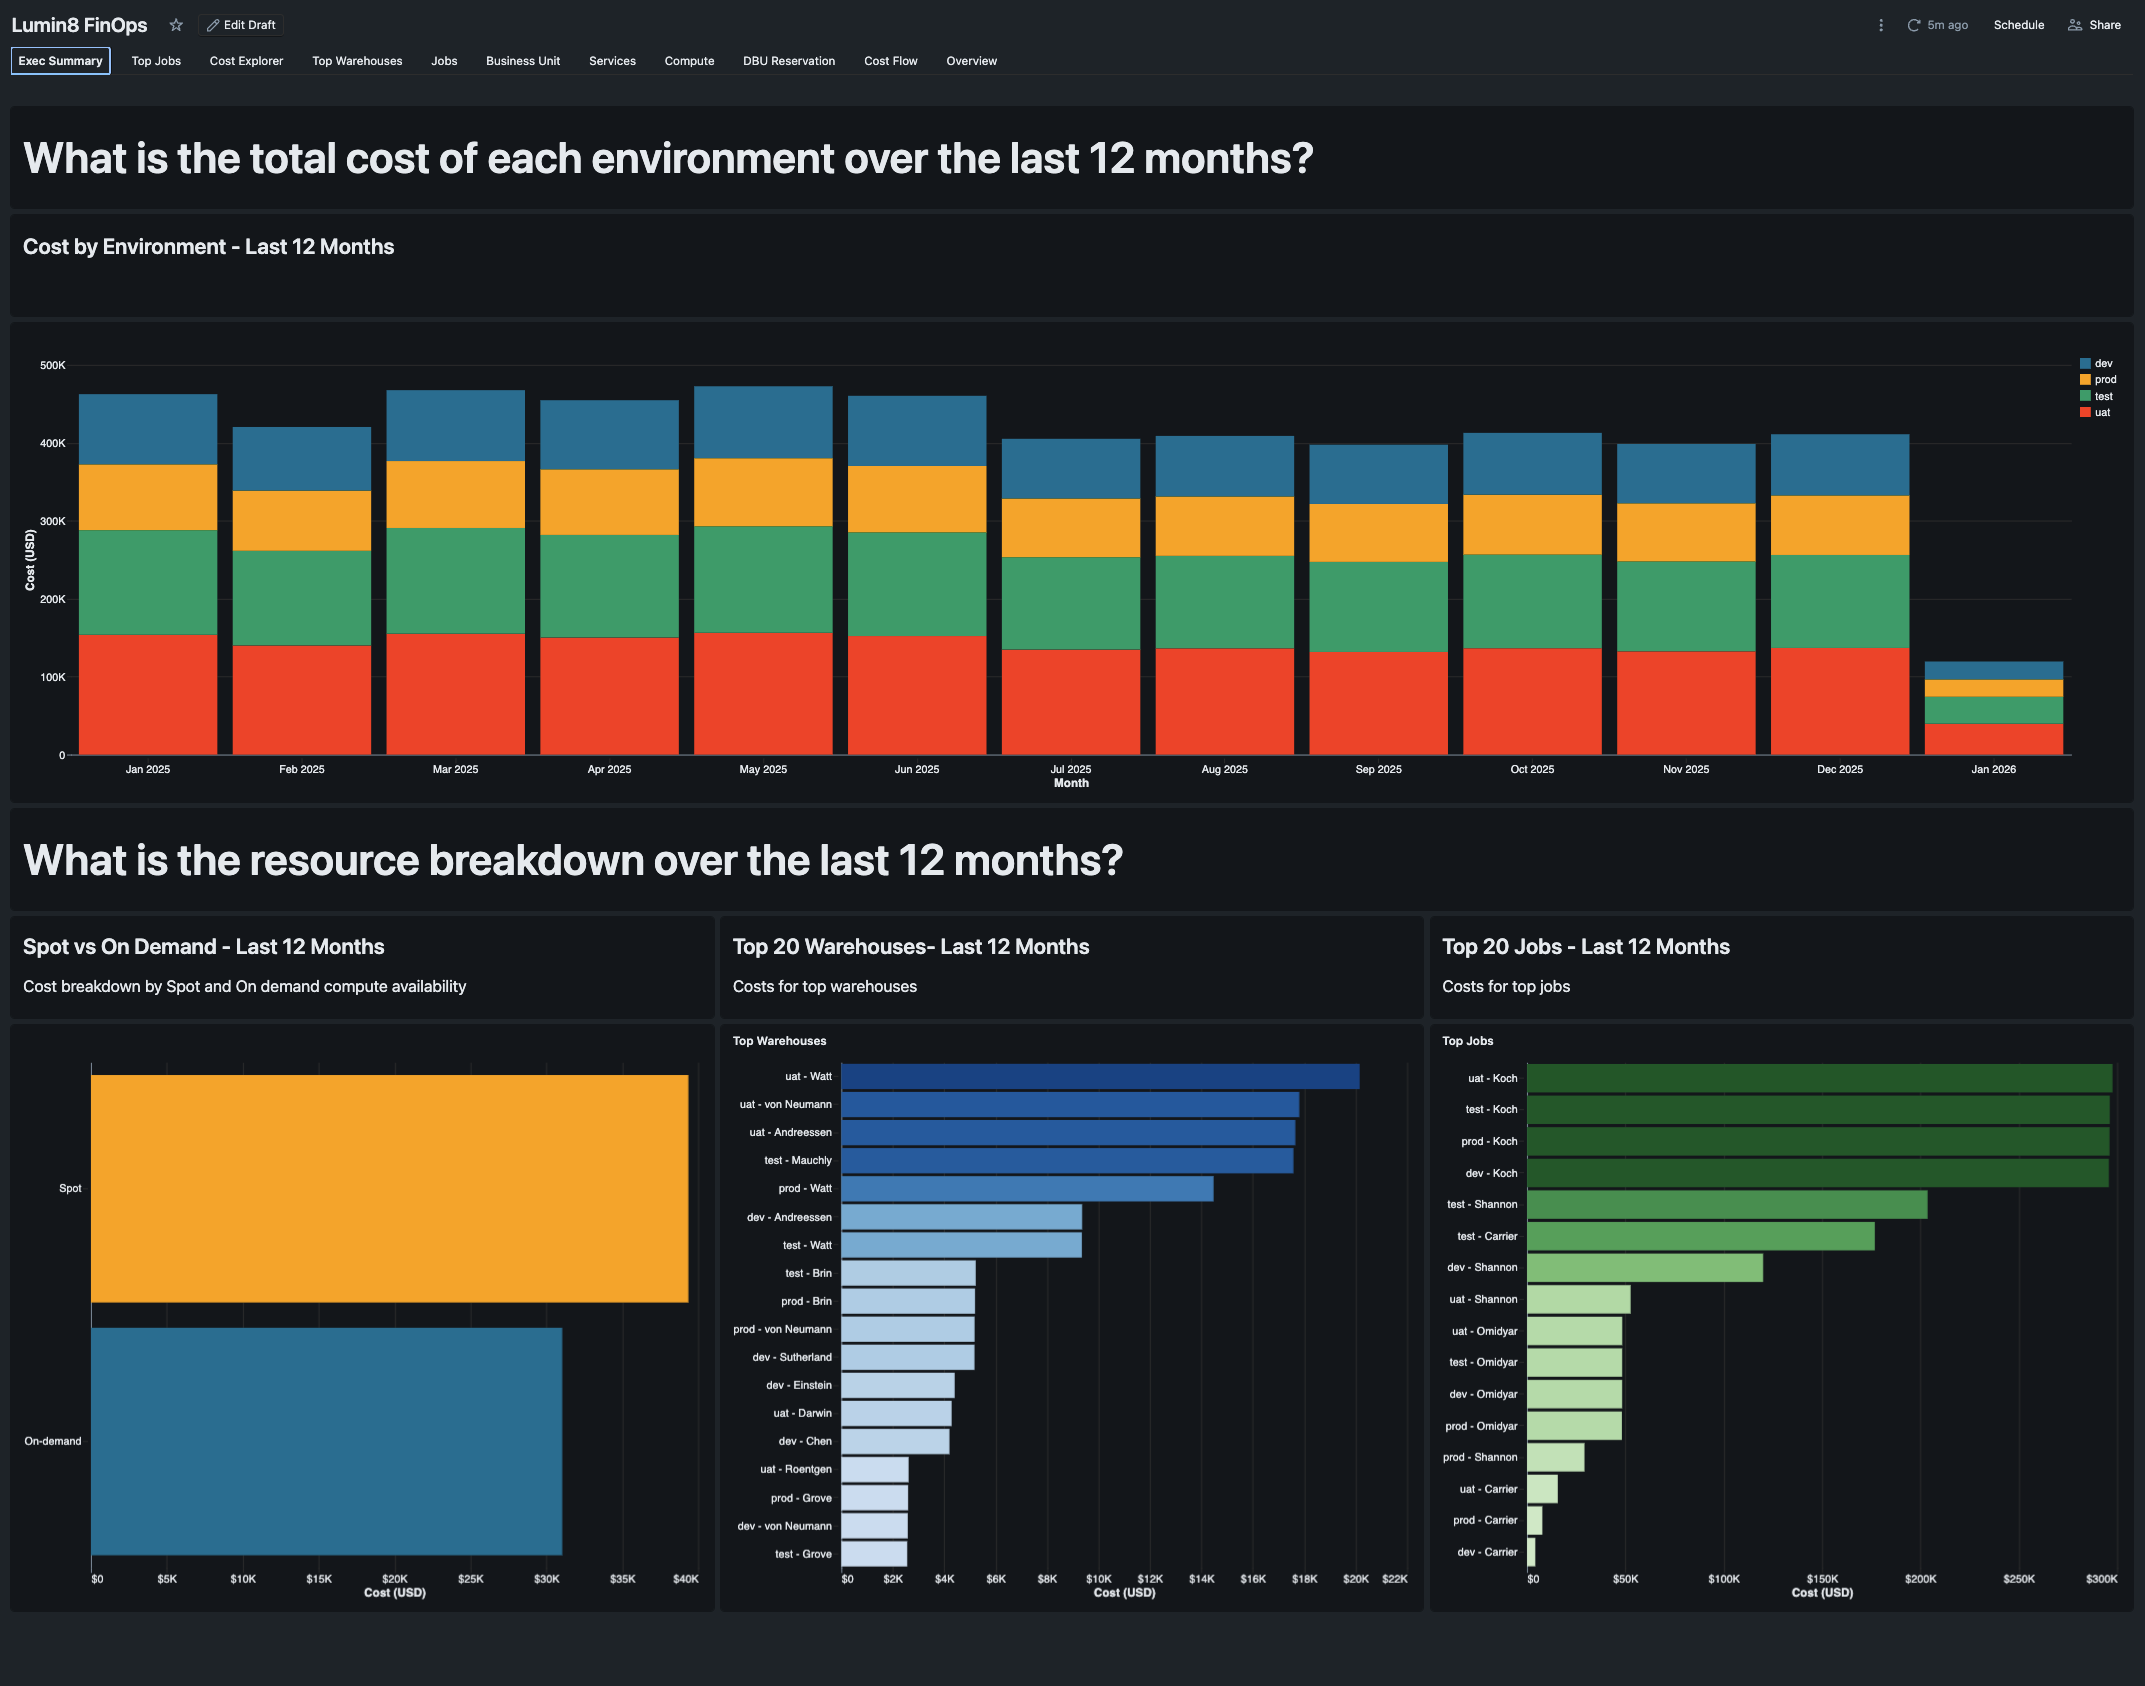Click the Jan 2026 stacked bar
Screen dimensions: 2145x1686
[x=1993, y=710]
